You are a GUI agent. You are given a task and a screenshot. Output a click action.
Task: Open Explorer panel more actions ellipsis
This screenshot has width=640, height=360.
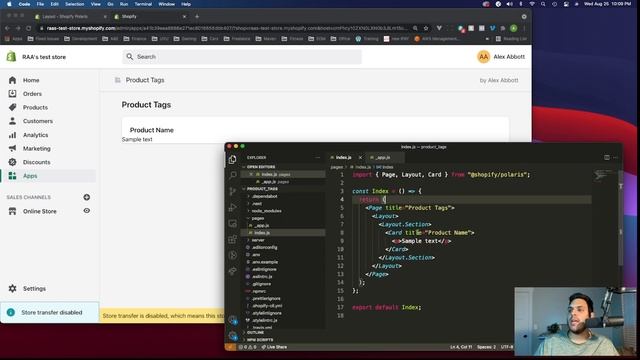coord(318,157)
